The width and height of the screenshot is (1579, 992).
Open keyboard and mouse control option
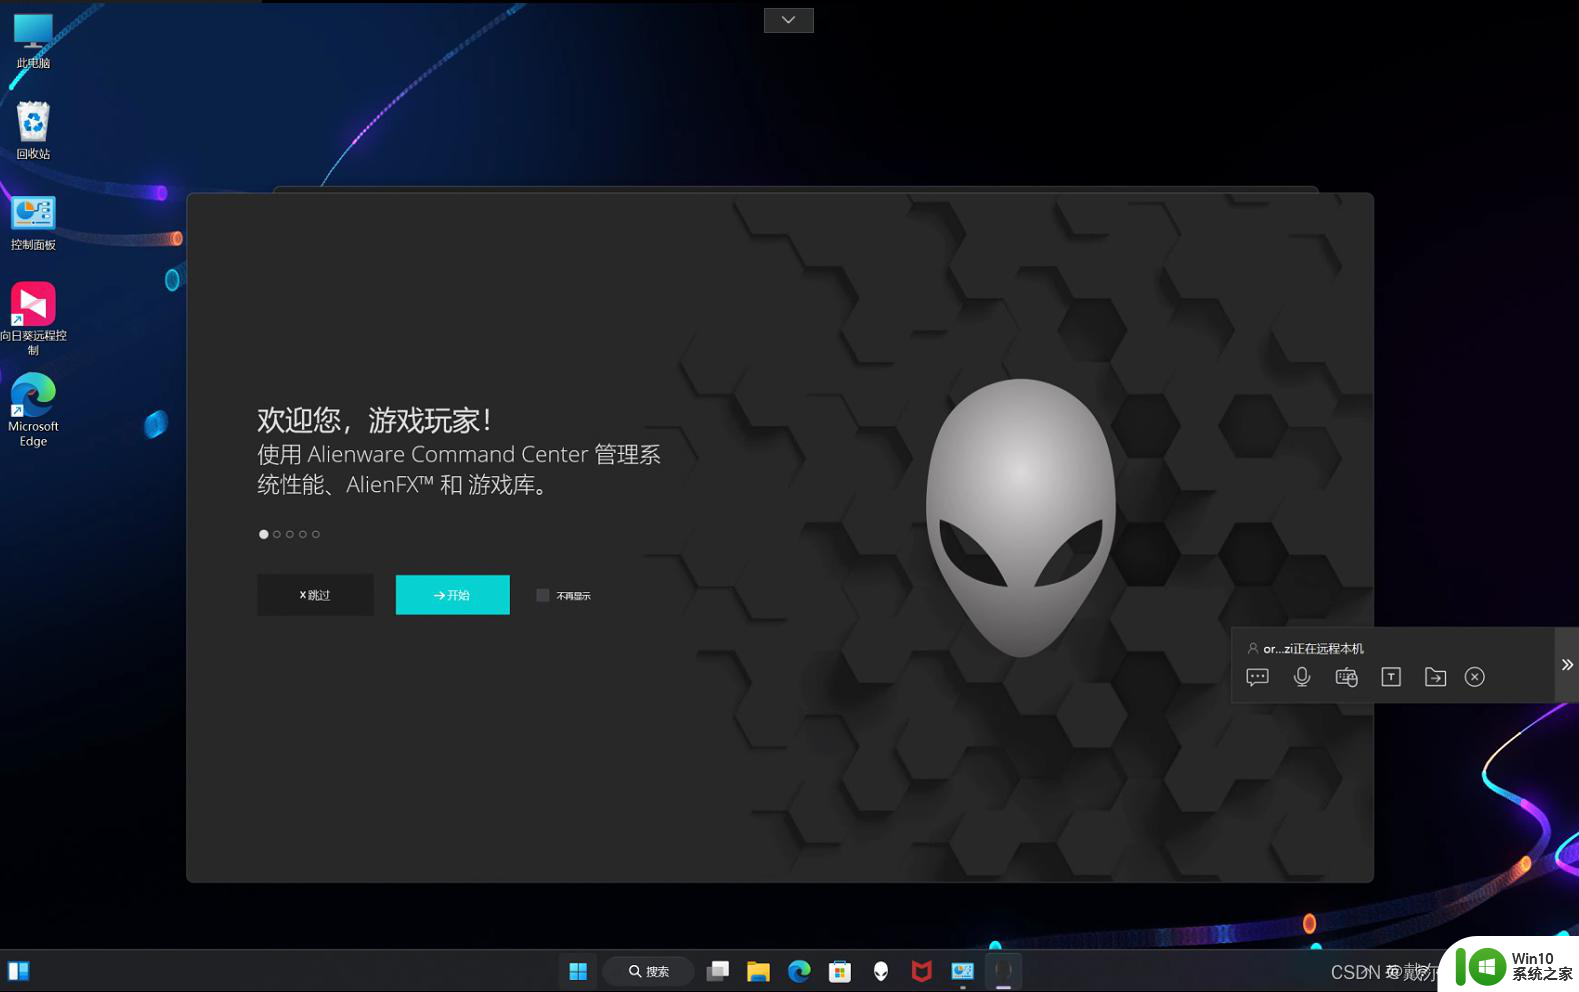(x=1346, y=677)
